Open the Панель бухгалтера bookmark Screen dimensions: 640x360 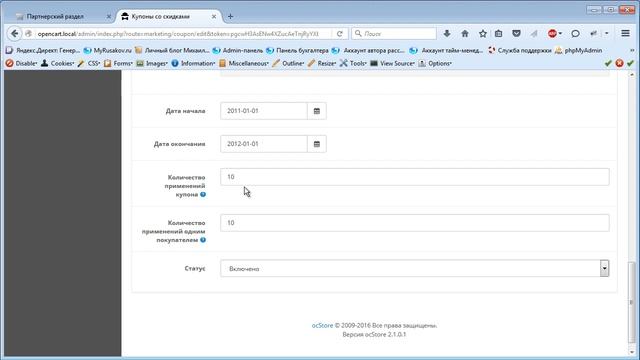(x=297, y=50)
